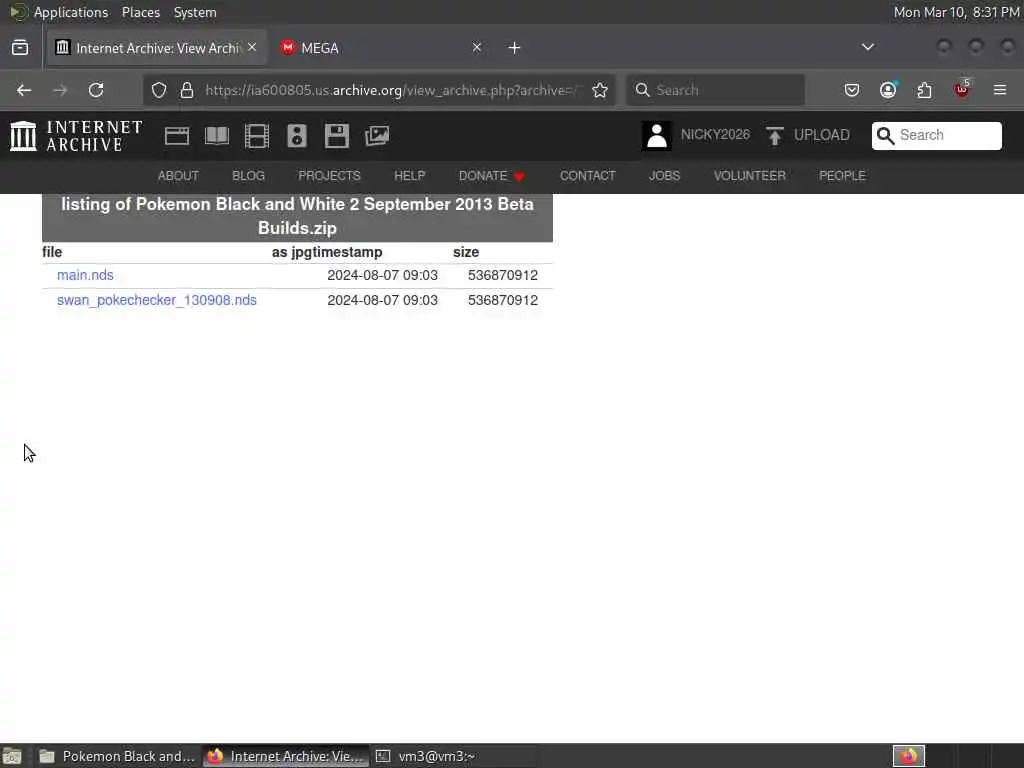Open the Web archive icon
The image size is (1024, 768).
click(177, 136)
